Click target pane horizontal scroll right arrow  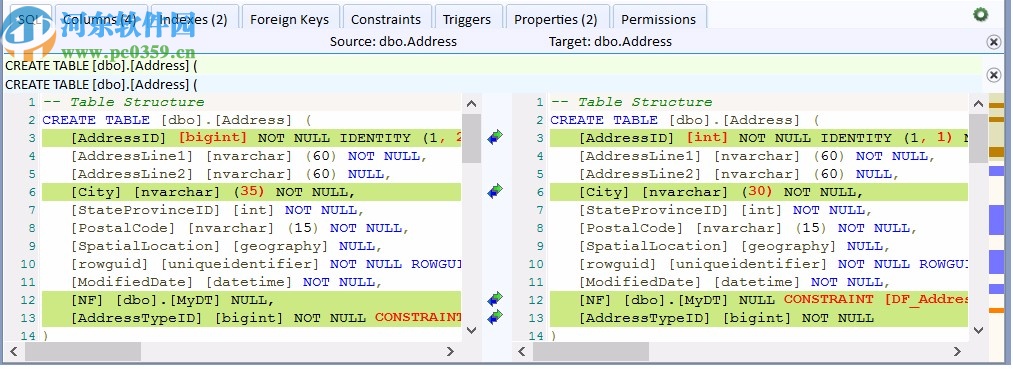957,352
